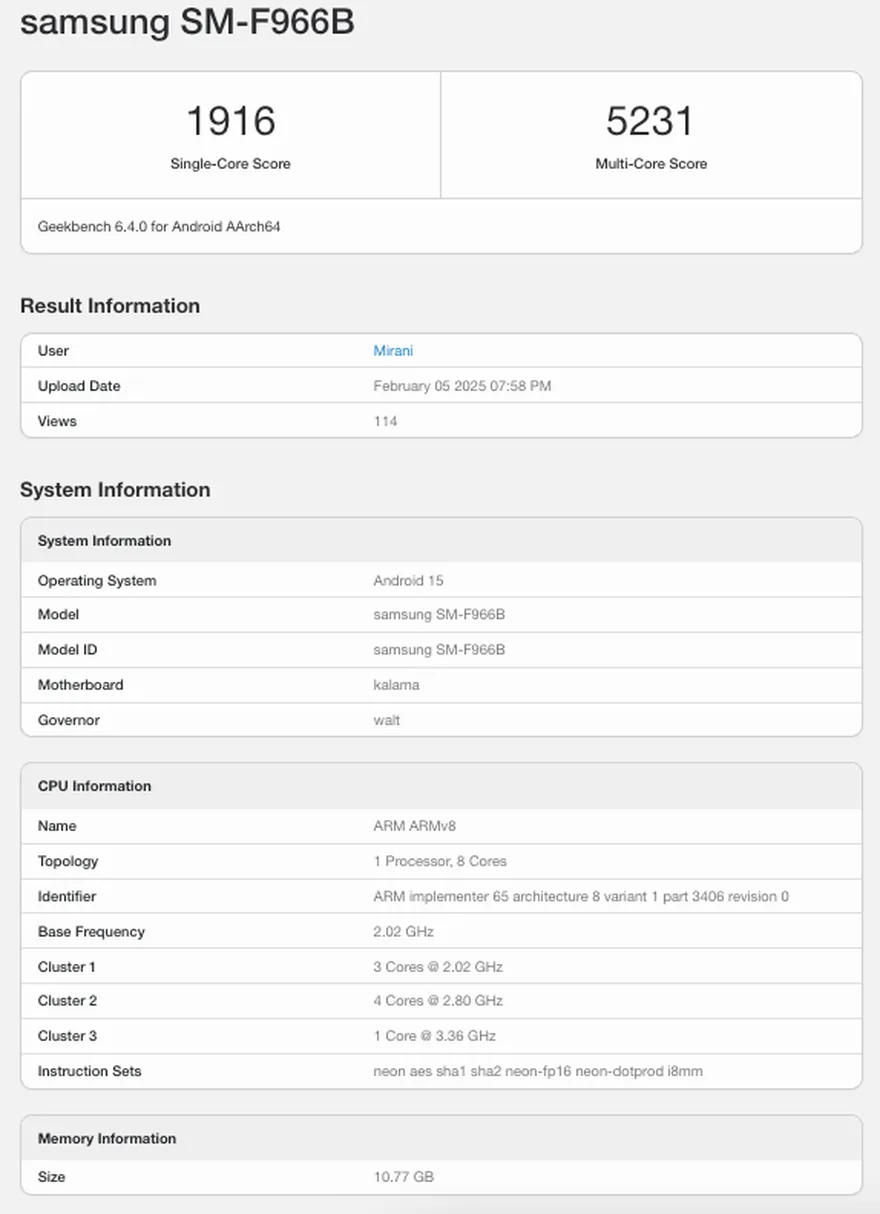
Task: Select the Instruction Sets value row
Action: tap(441, 1071)
